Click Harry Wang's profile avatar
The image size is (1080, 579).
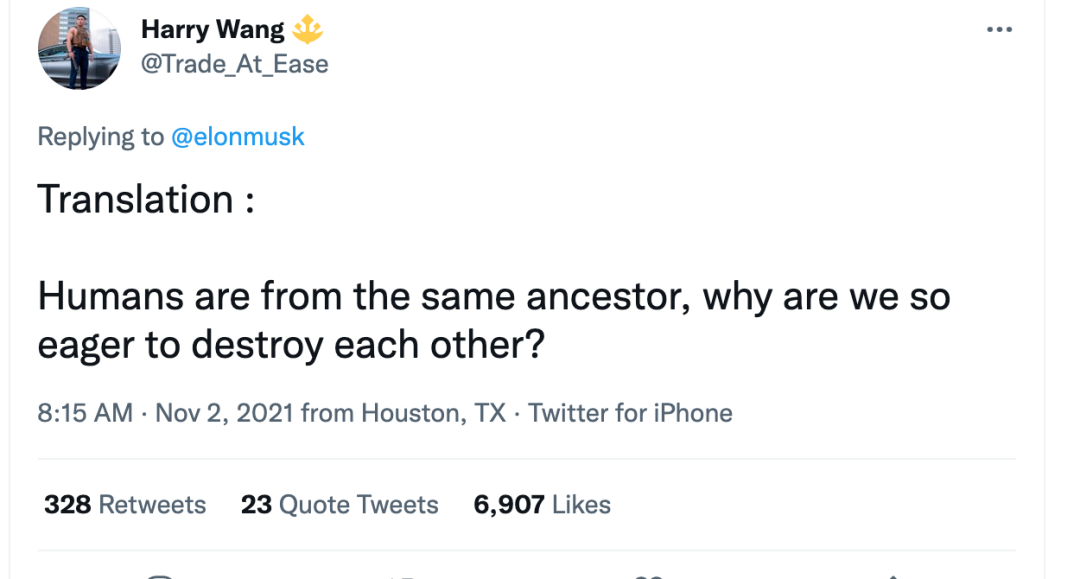pos(79,48)
